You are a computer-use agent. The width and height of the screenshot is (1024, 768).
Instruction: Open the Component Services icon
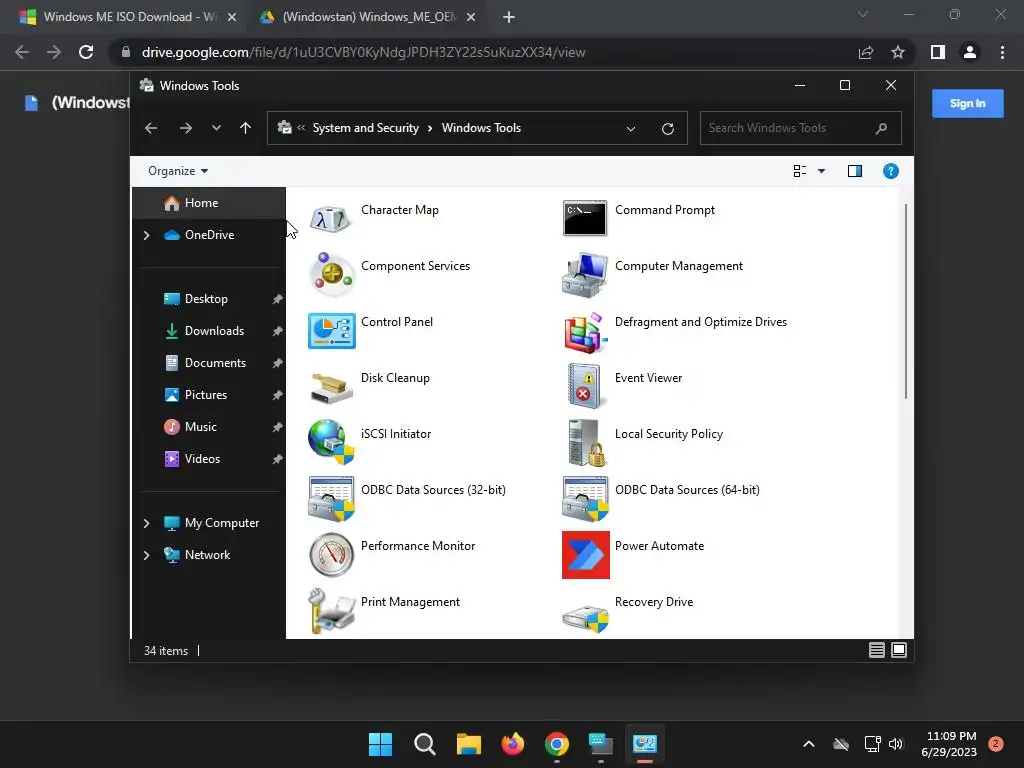(331, 274)
